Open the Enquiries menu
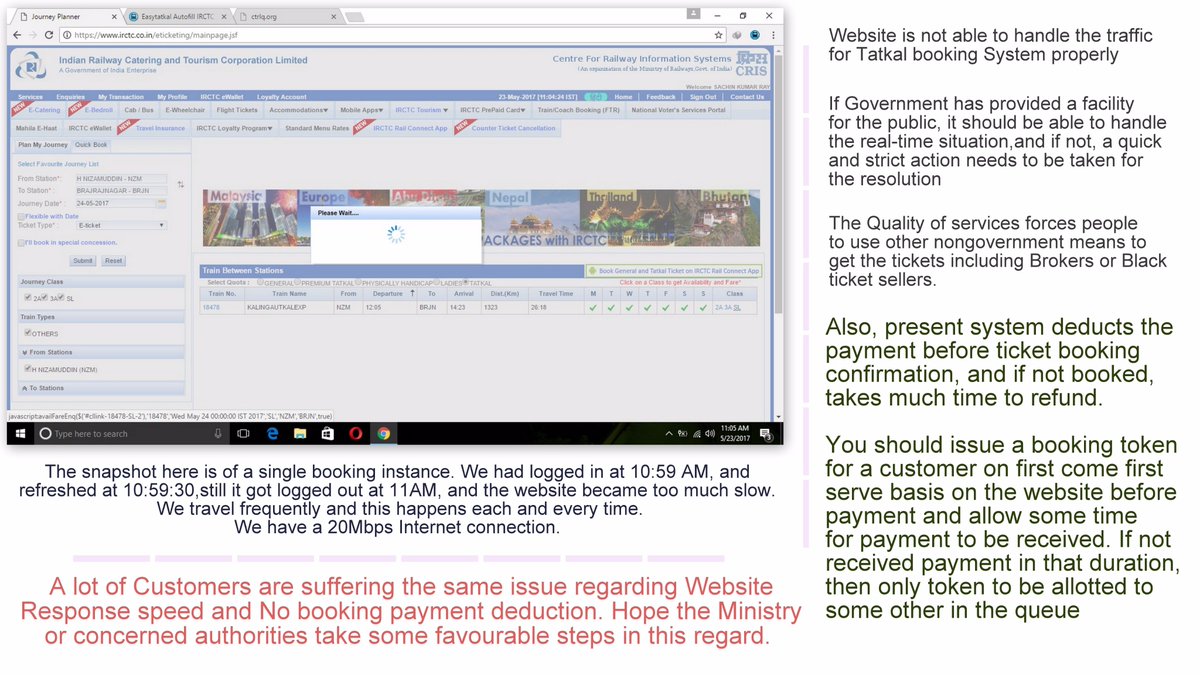 point(70,97)
